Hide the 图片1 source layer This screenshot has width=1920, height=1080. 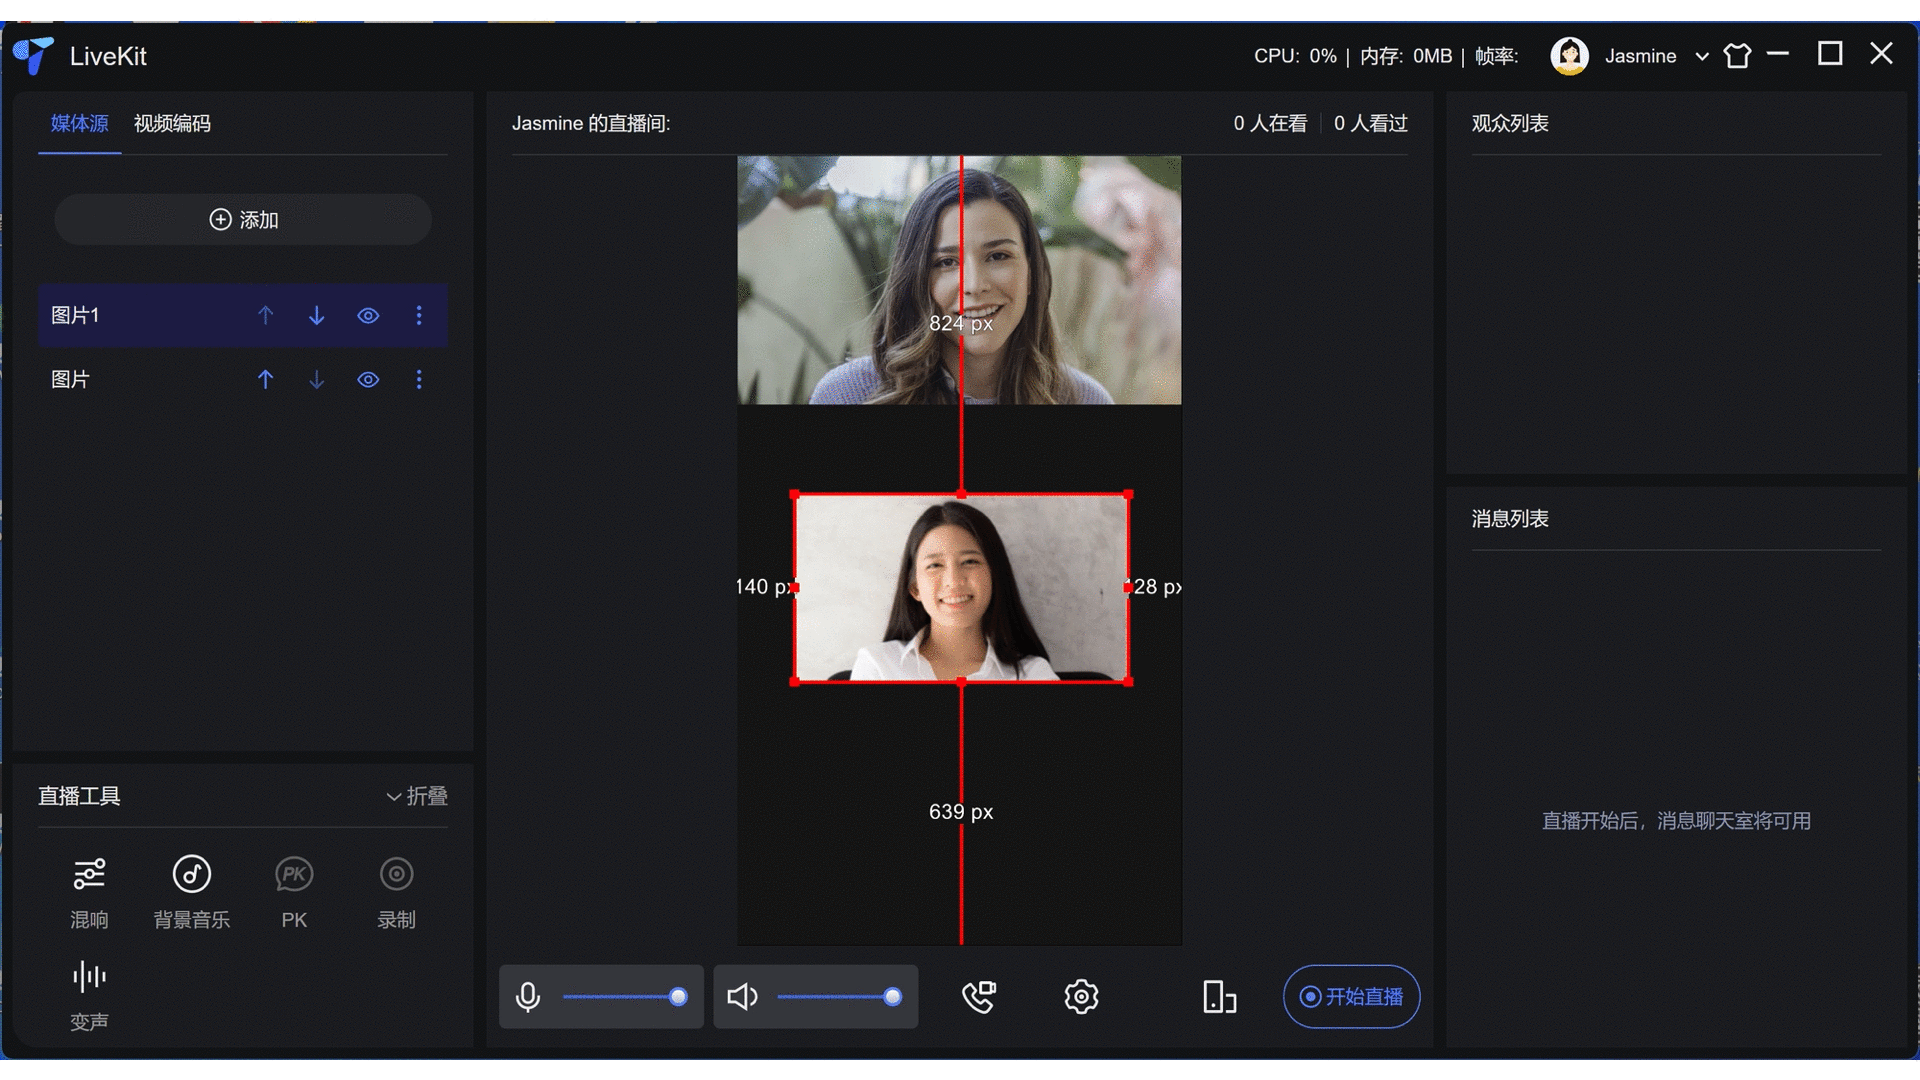point(368,316)
